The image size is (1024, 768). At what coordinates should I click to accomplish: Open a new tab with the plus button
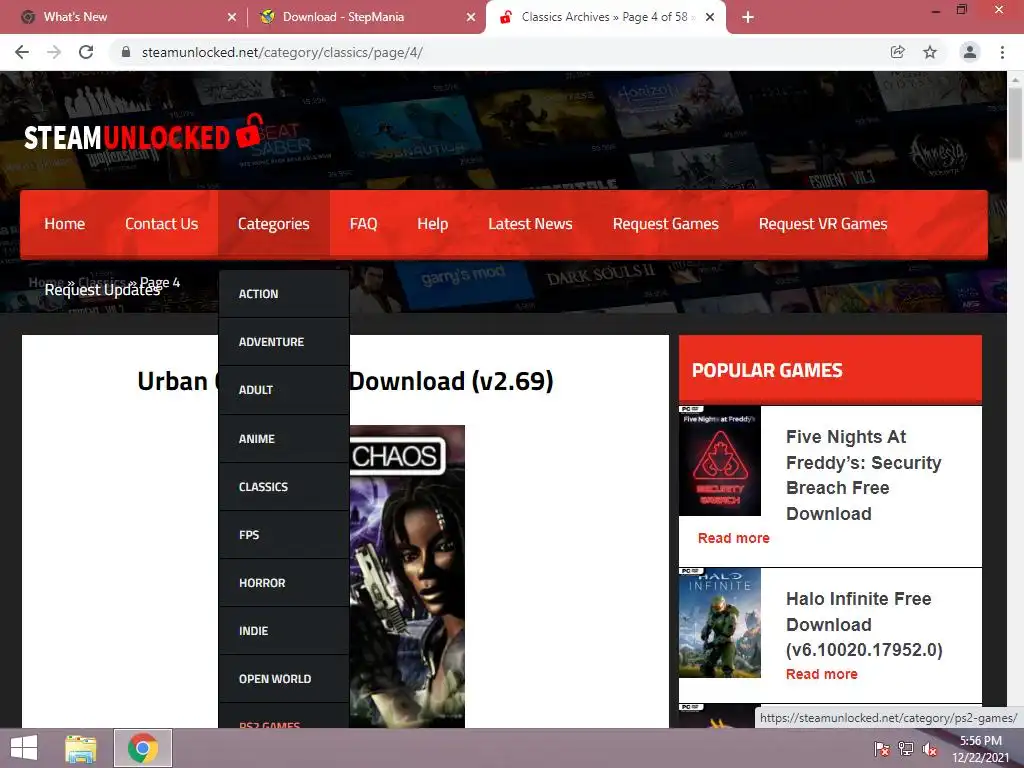point(748,17)
